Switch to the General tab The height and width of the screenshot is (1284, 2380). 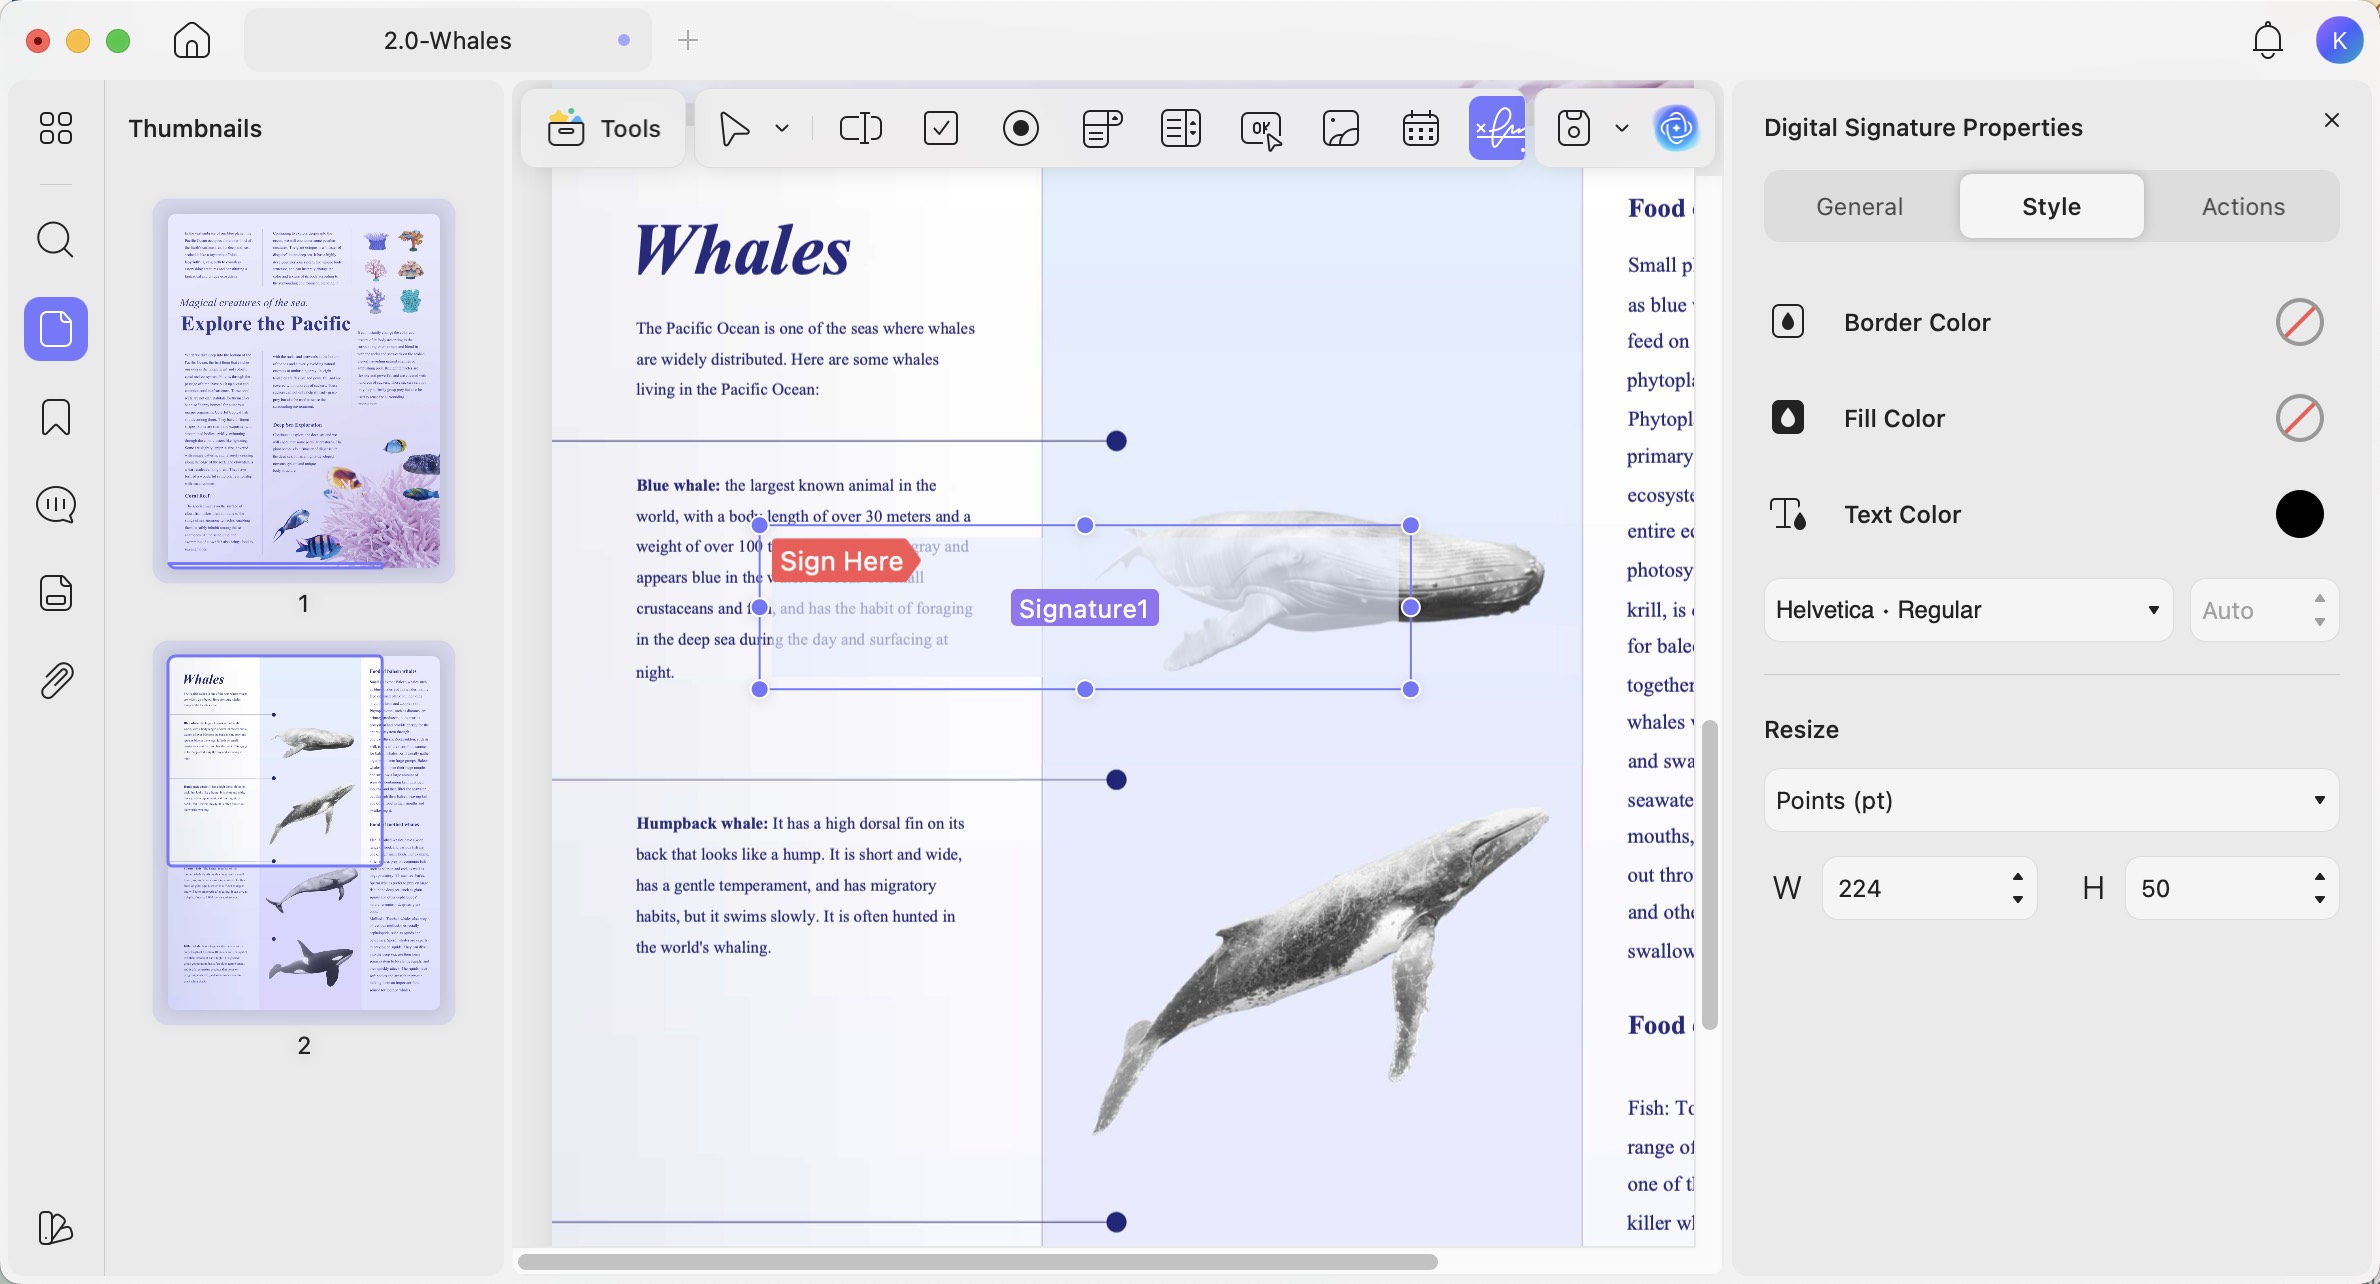(x=1859, y=206)
